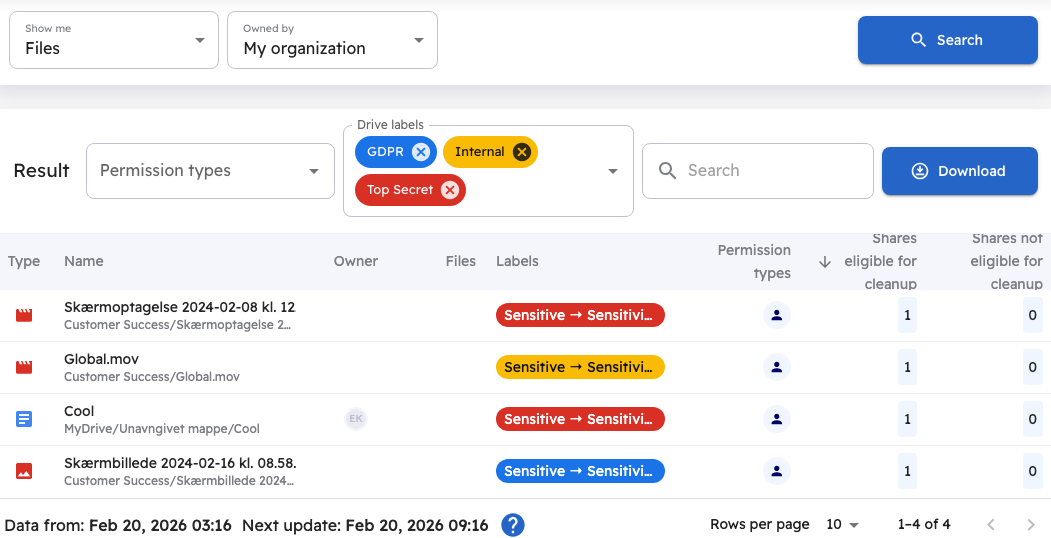
Task: Sort by the Files column header
Action: (460, 261)
